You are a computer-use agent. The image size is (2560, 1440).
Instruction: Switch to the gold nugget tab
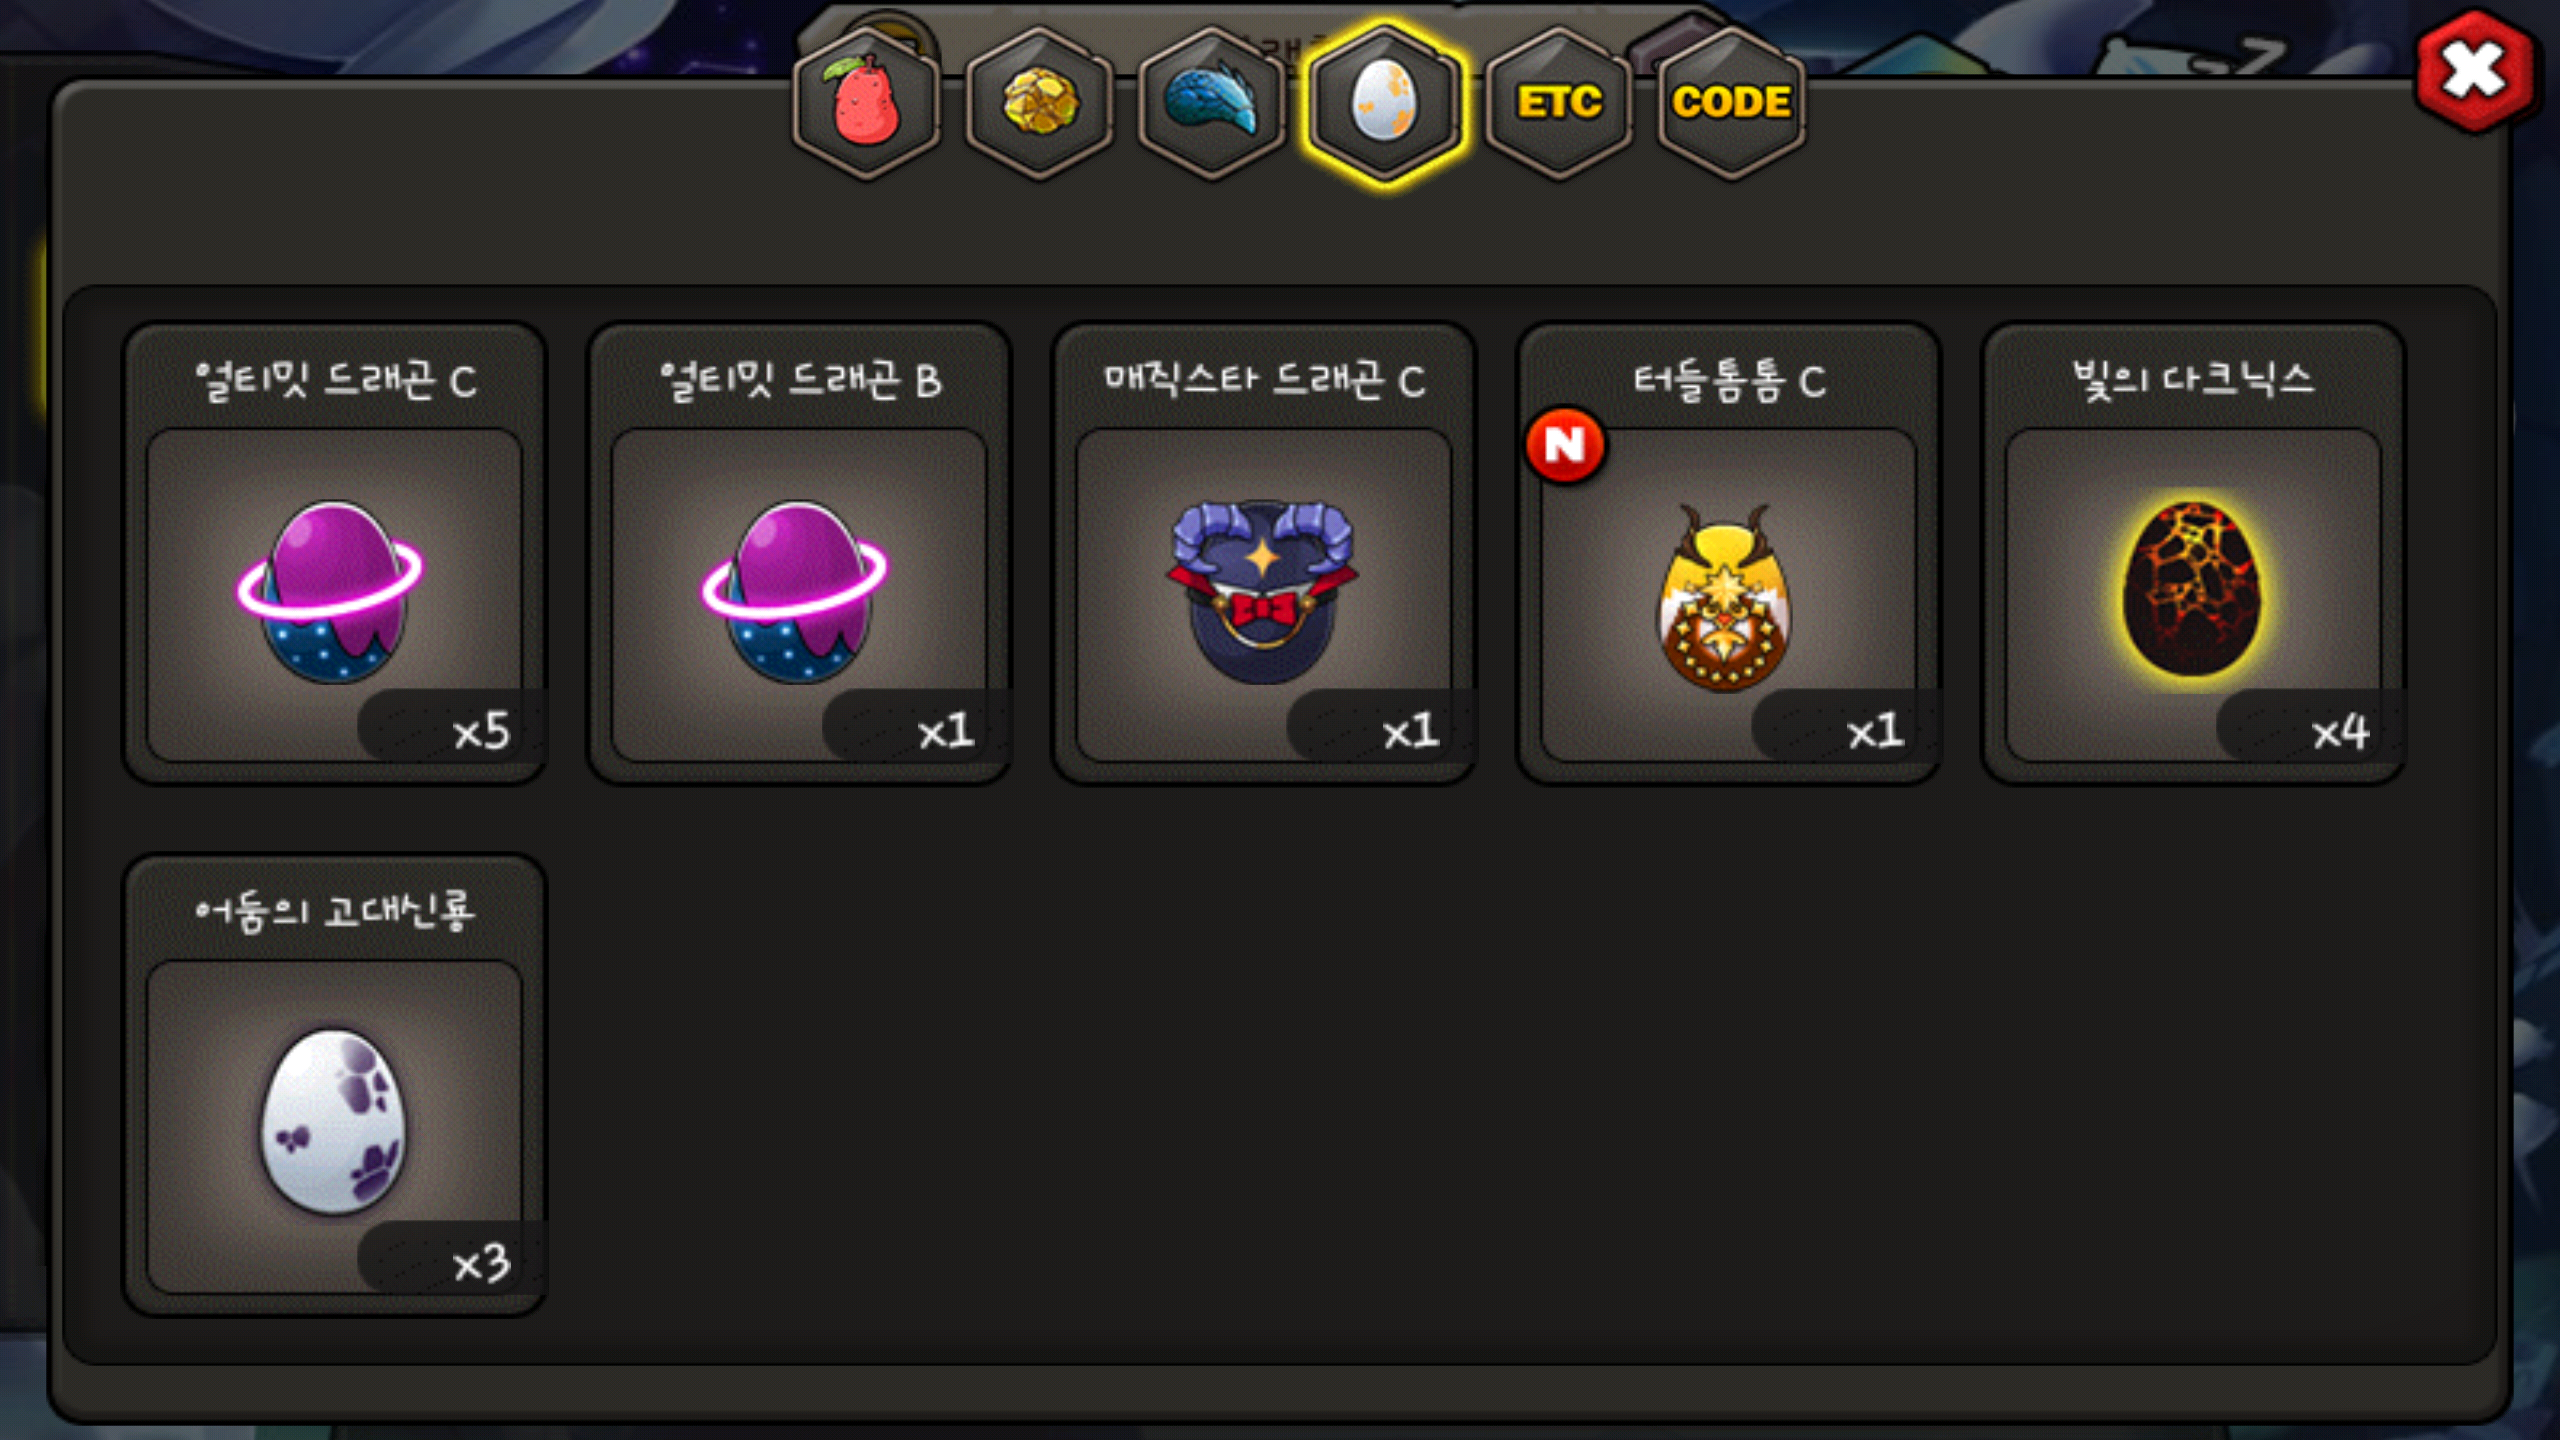(1040, 102)
